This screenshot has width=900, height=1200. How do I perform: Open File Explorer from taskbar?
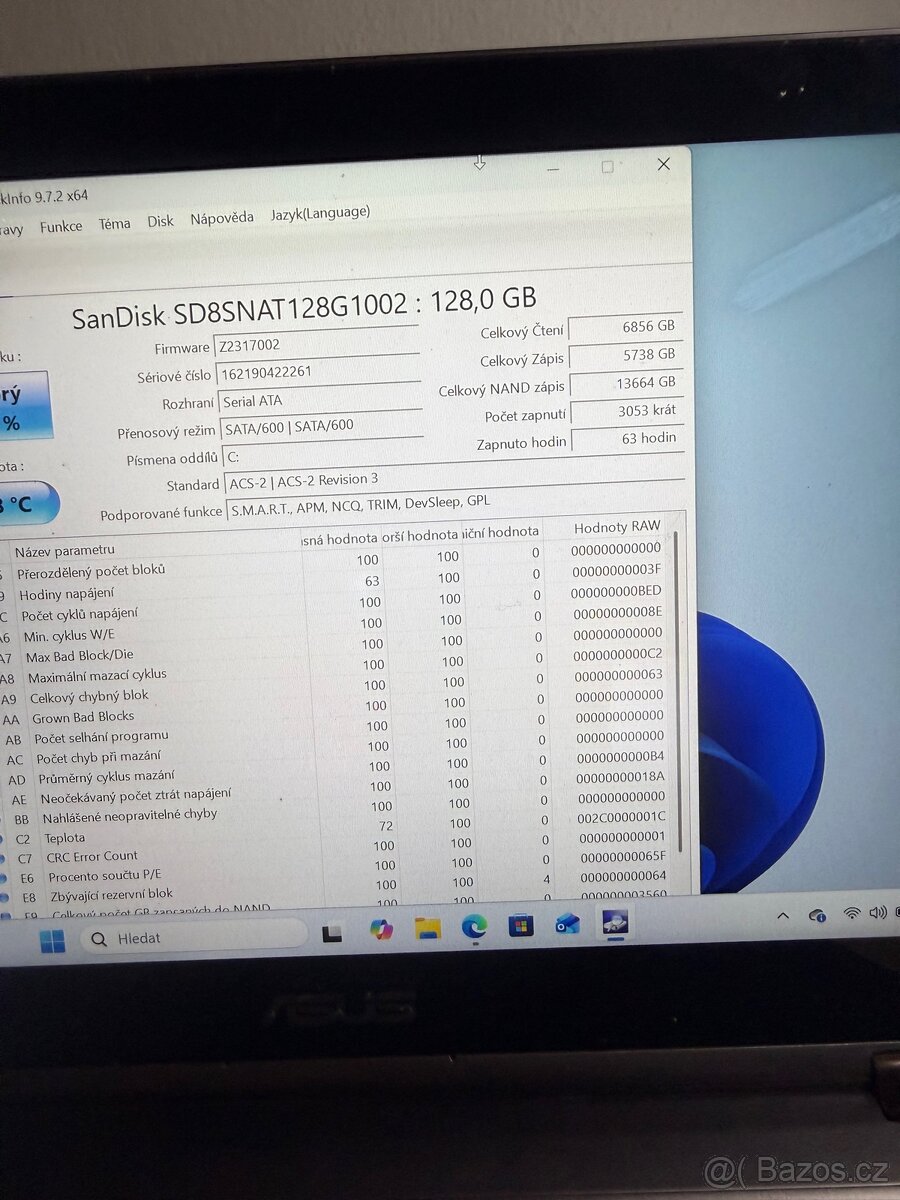tap(428, 929)
